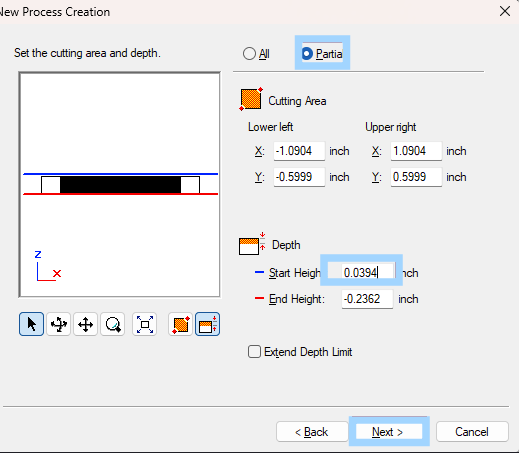The width and height of the screenshot is (519, 453).
Task: Activate the pan move tool
Action: pyautogui.click(x=85, y=324)
